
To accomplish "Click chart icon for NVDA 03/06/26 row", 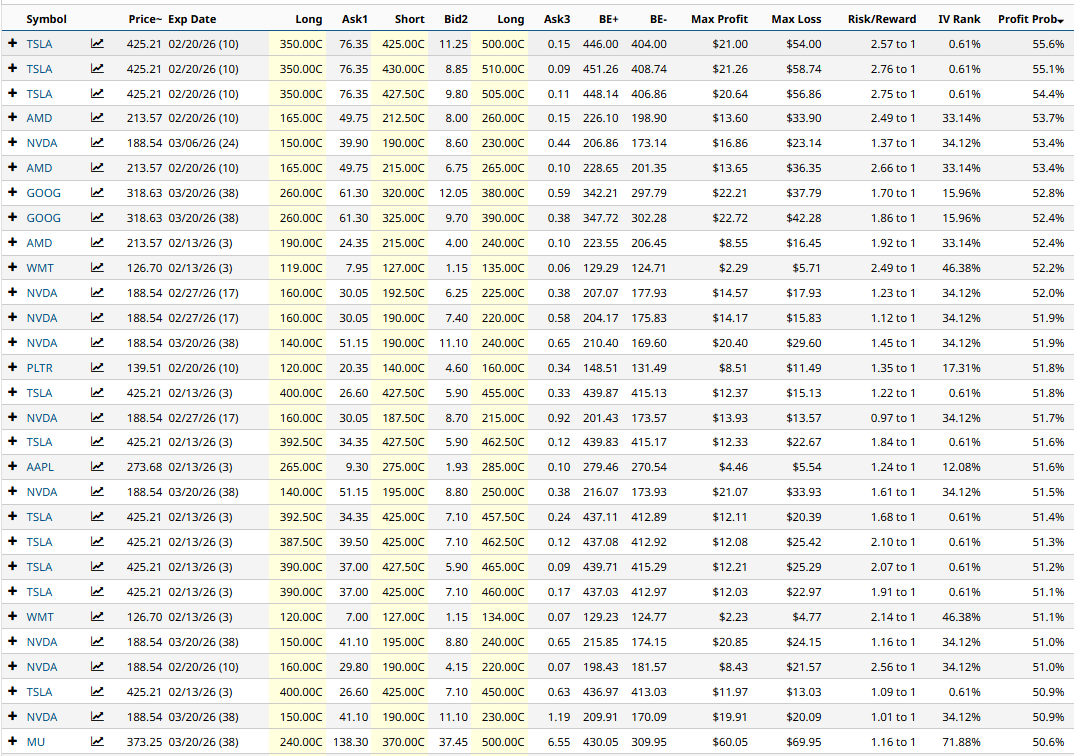I will [97, 143].
